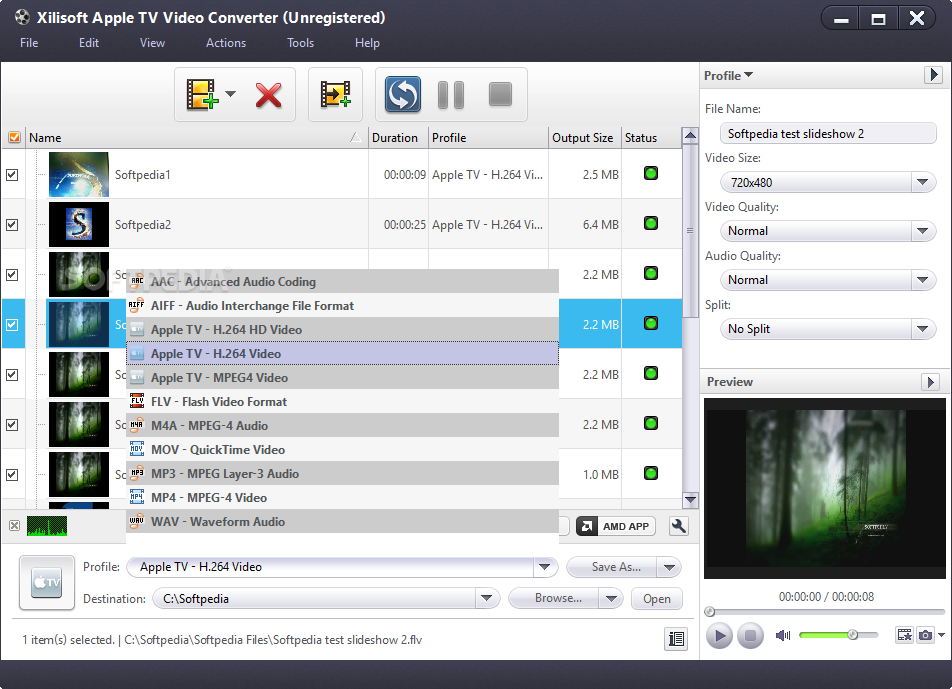Sort by the Name column header
Screen dimensions: 952x689
pos(196,138)
